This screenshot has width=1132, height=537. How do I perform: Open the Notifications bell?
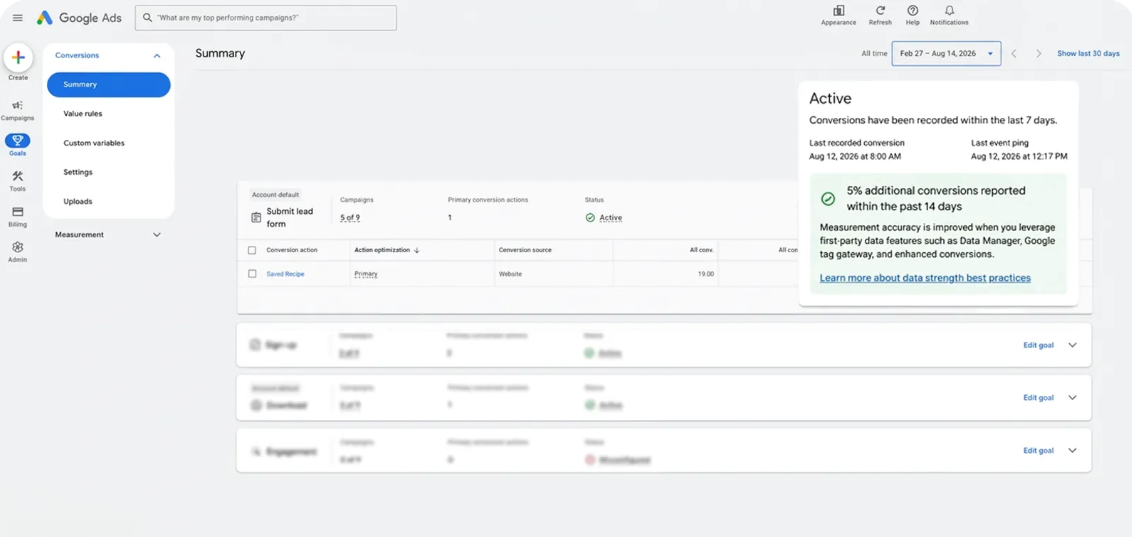tap(949, 11)
